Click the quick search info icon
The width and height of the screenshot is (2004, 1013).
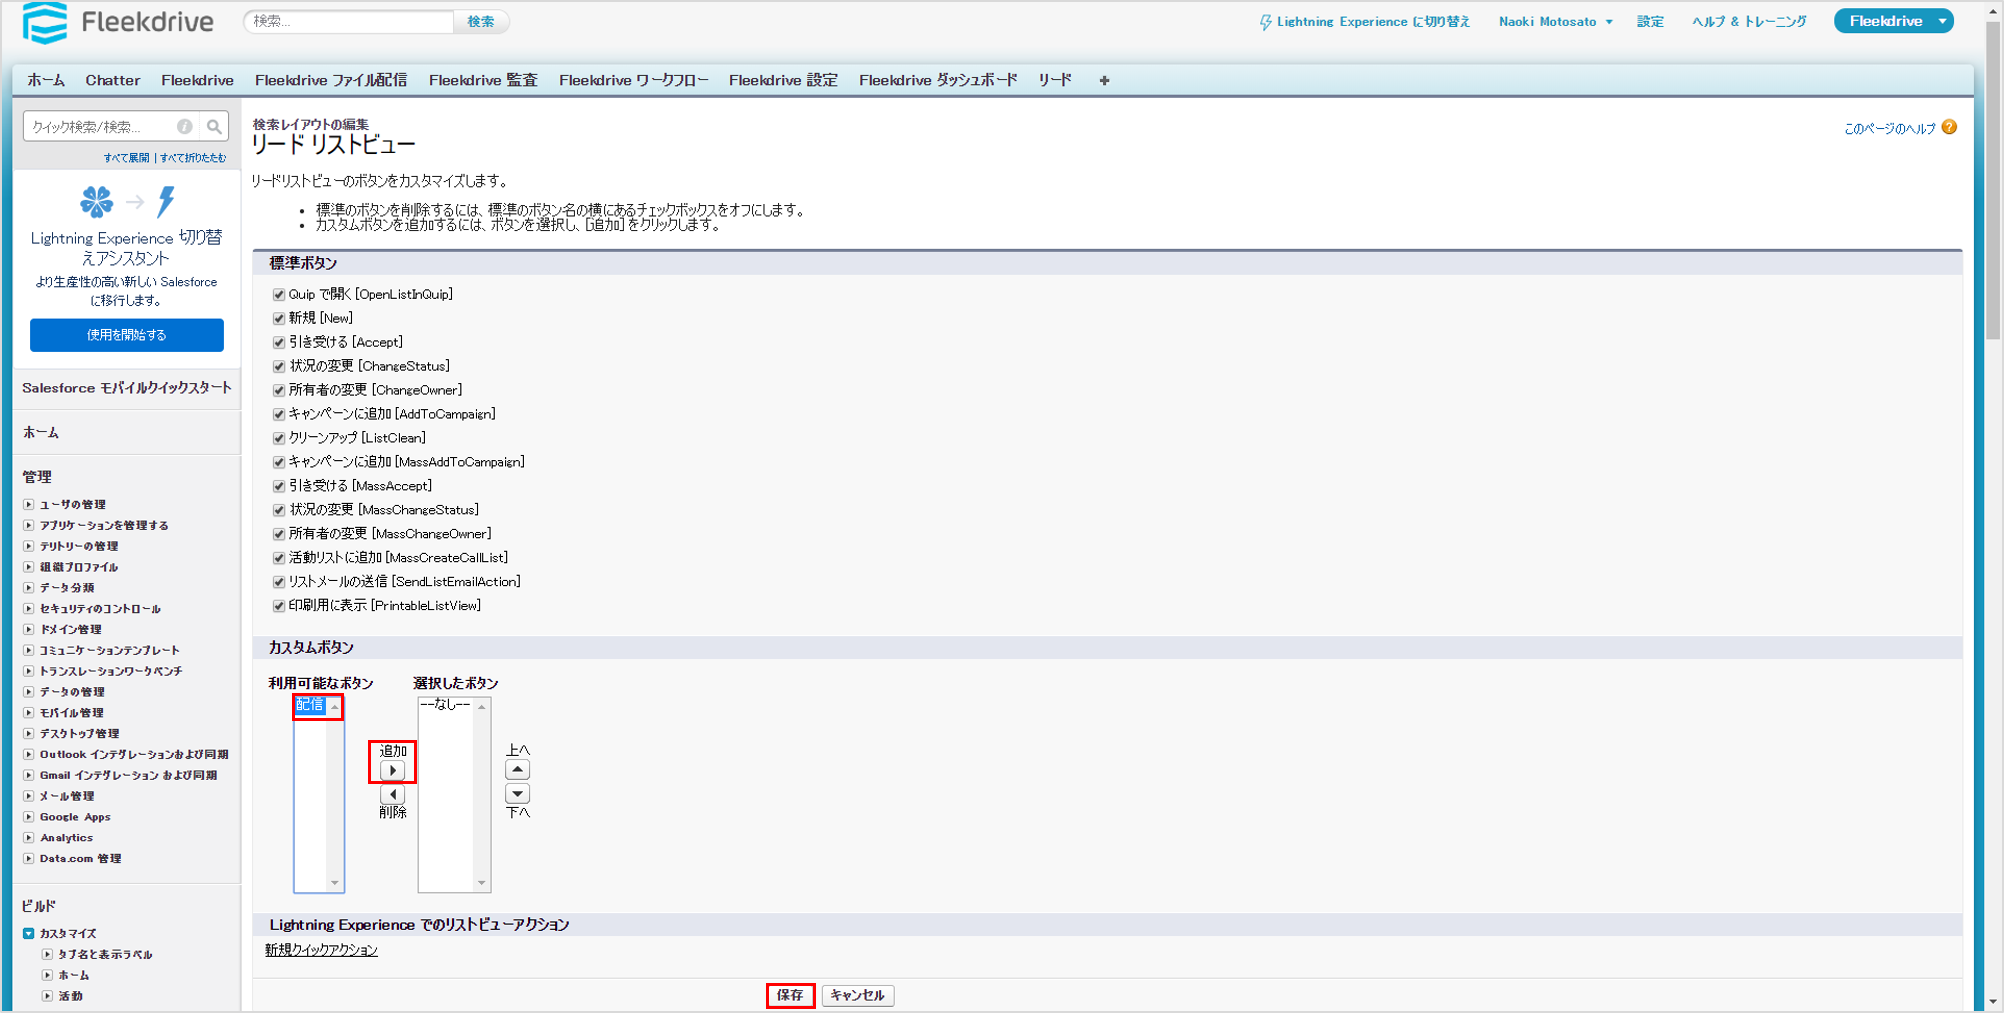(x=185, y=127)
